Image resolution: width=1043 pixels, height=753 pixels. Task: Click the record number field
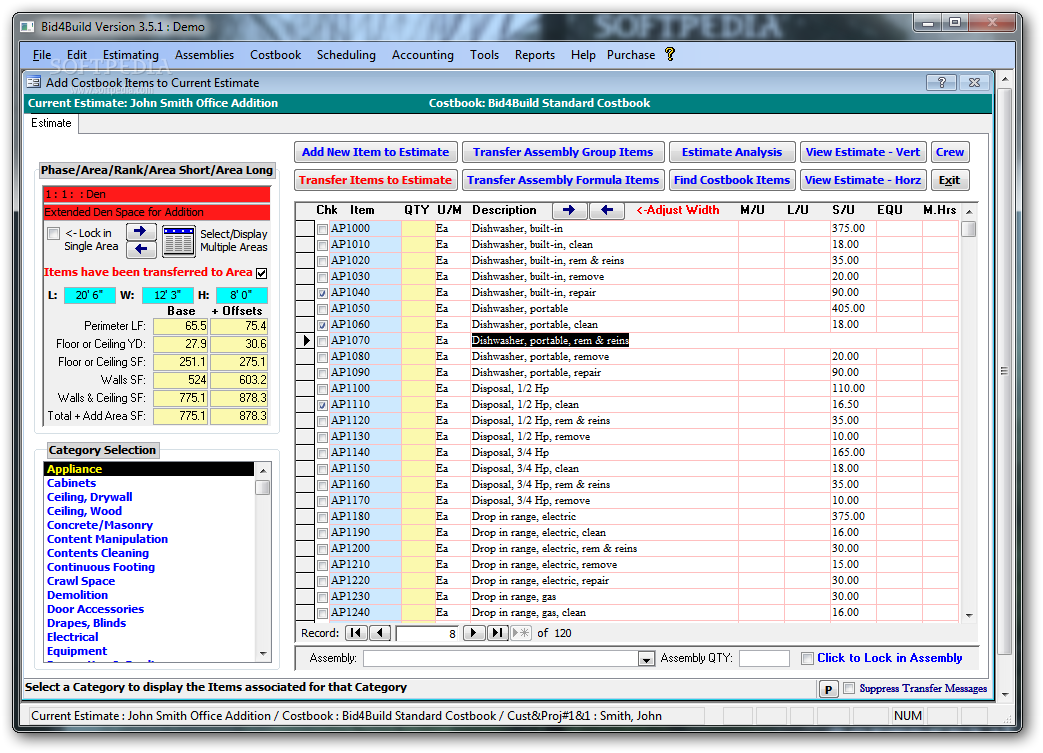tap(427, 633)
